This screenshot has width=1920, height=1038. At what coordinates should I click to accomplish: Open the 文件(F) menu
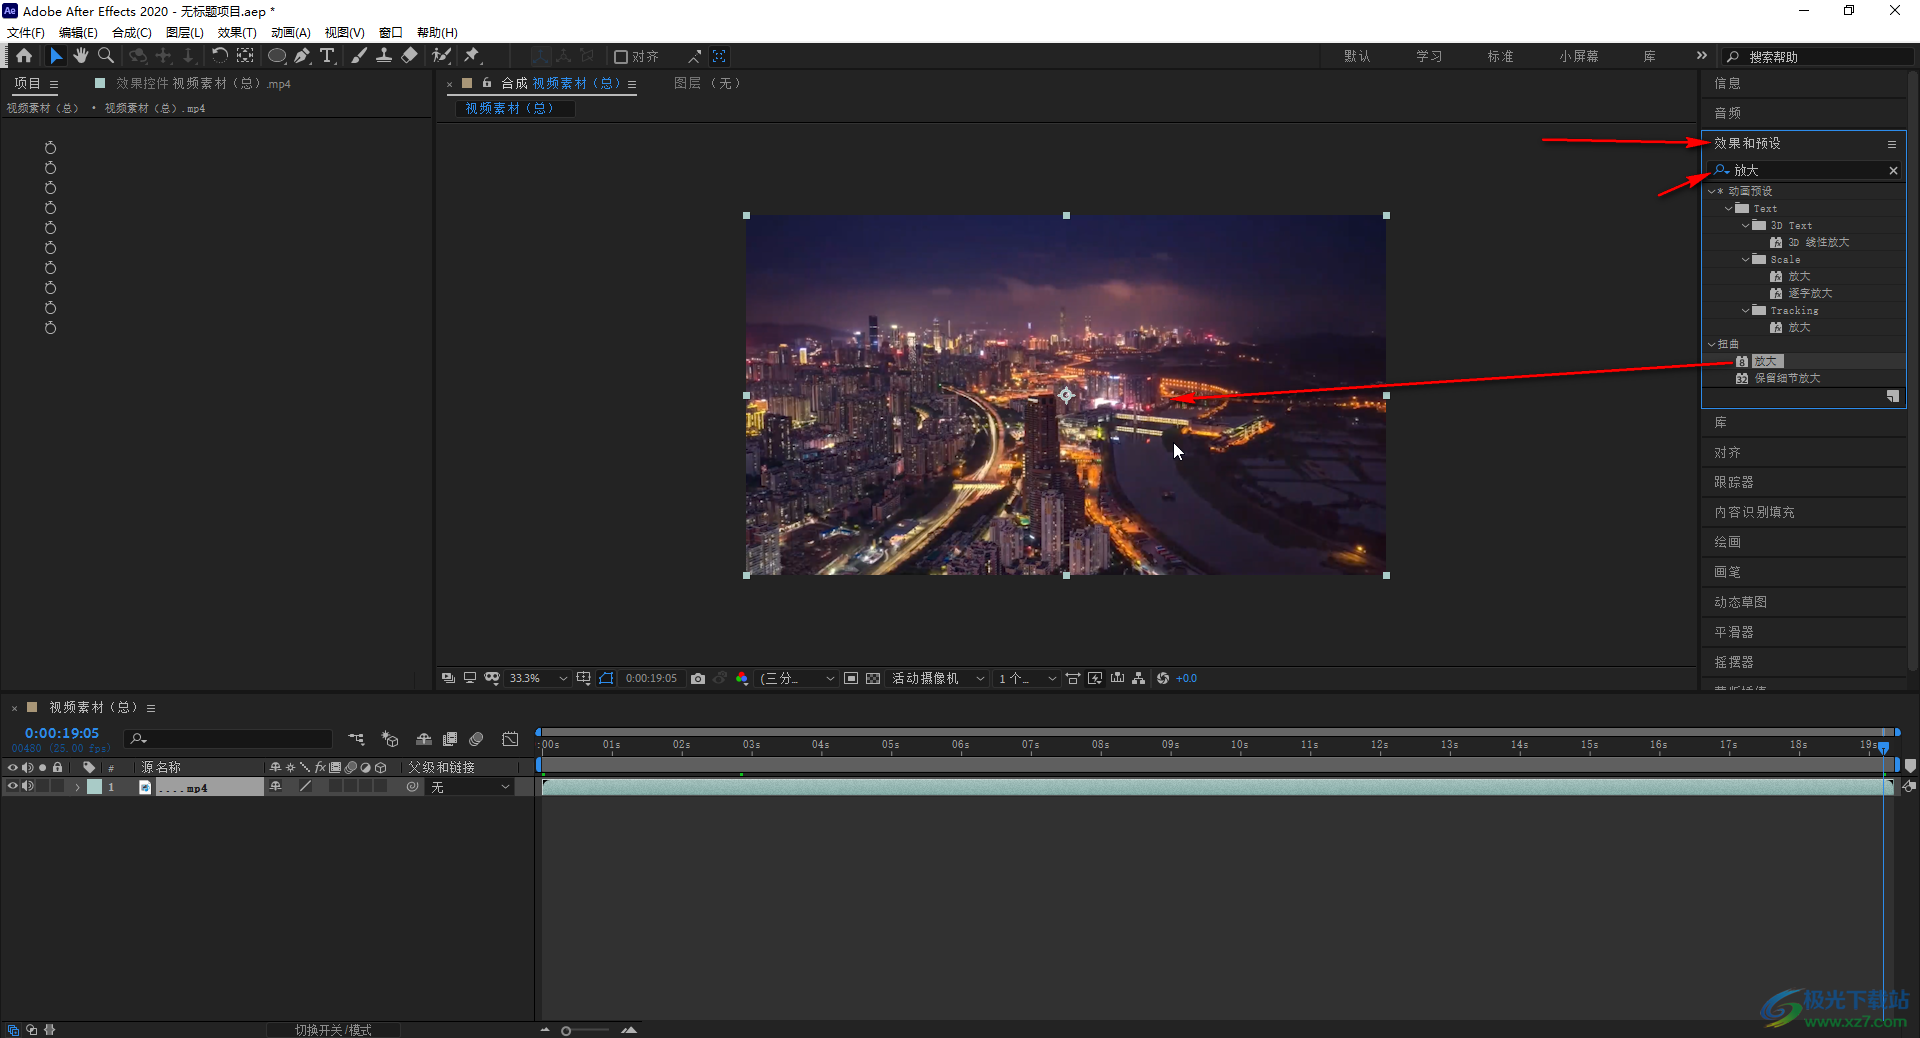click(x=25, y=32)
